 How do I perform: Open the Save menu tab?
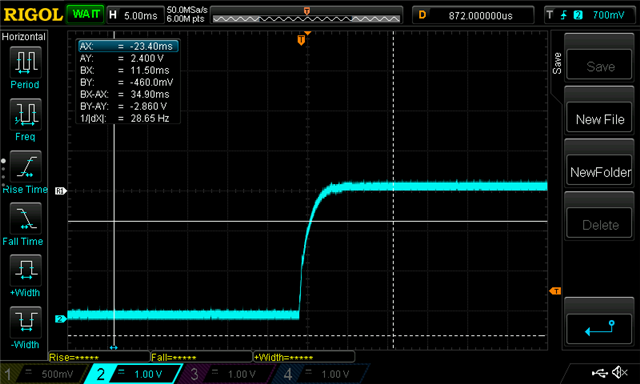click(557, 63)
